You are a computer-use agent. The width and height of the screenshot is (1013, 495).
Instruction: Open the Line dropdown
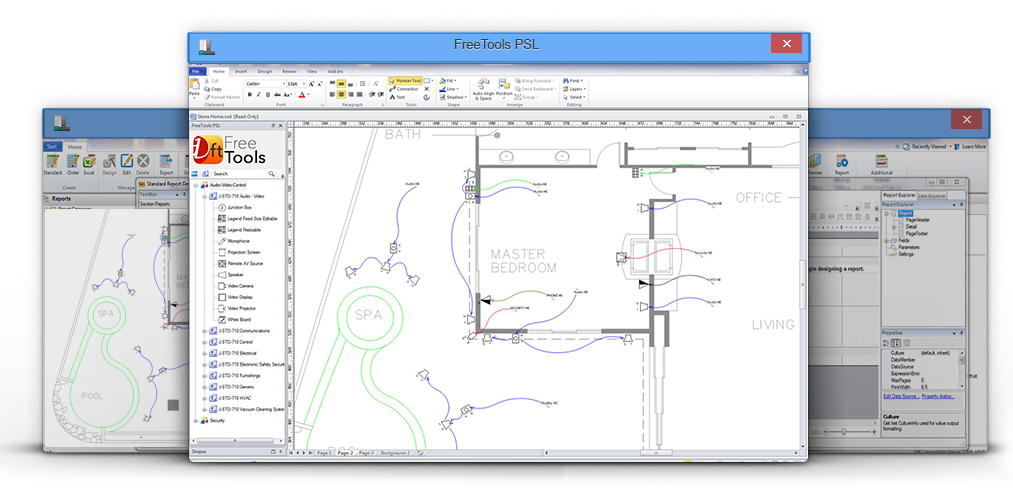pyautogui.click(x=449, y=89)
